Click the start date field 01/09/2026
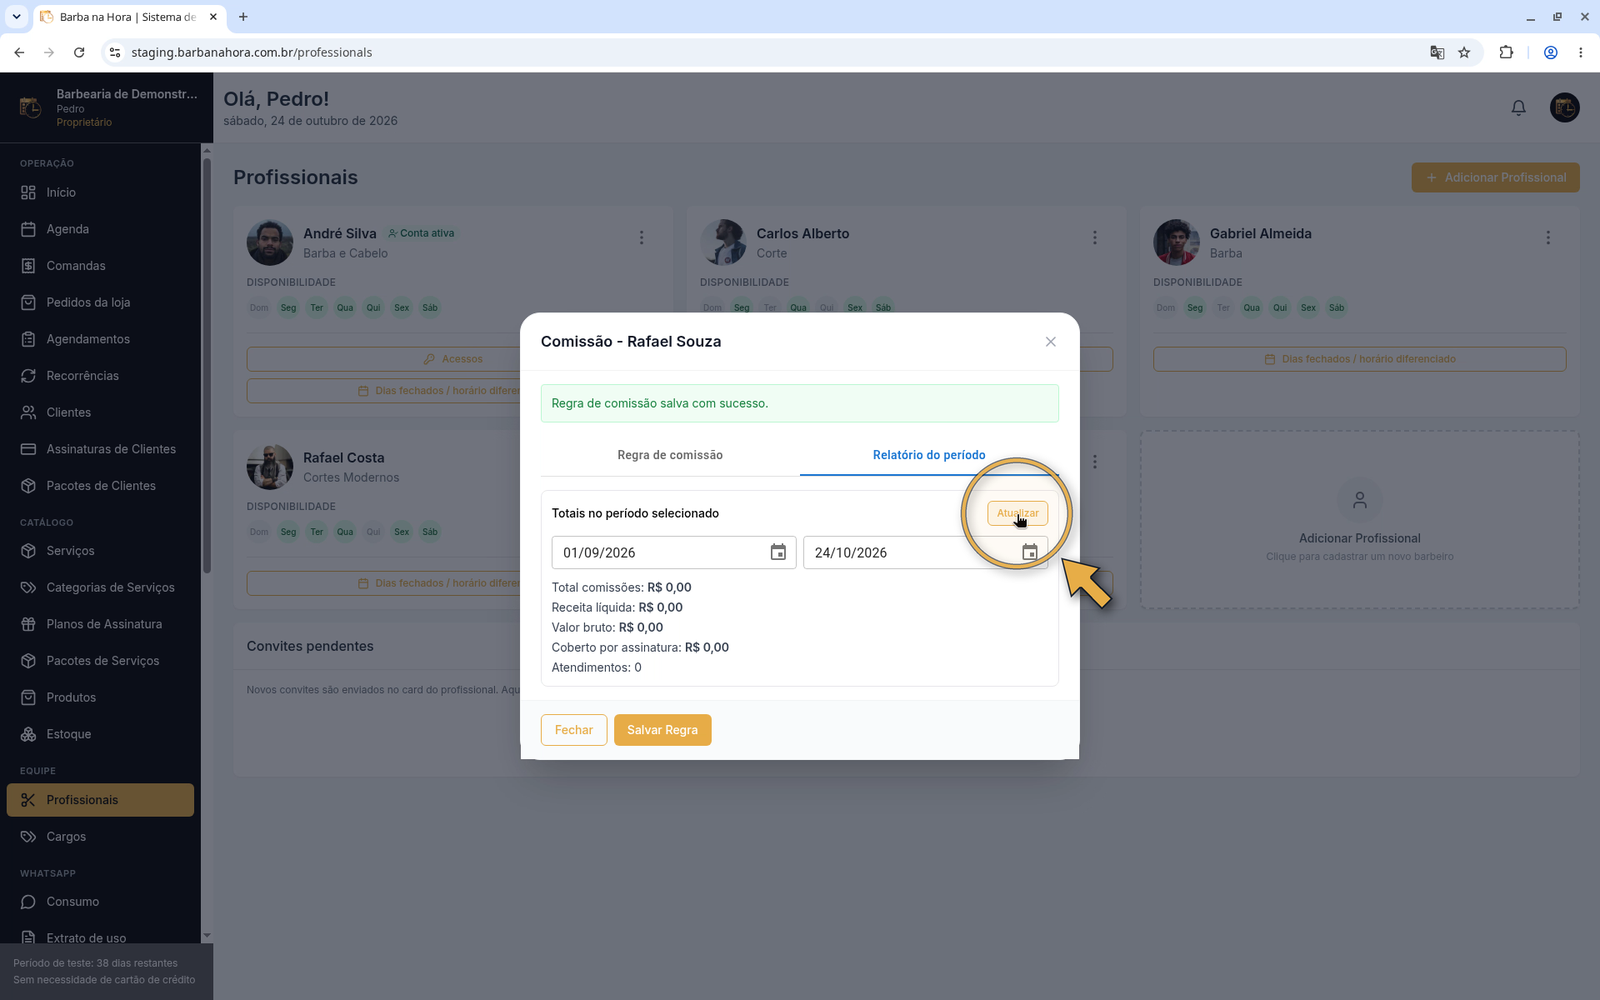This screenshot has height=1000, width=1600. click(674, 552)
